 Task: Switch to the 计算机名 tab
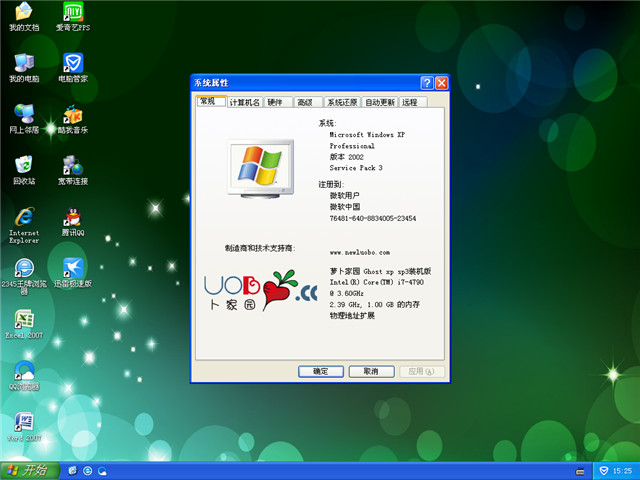click(244, 102)
